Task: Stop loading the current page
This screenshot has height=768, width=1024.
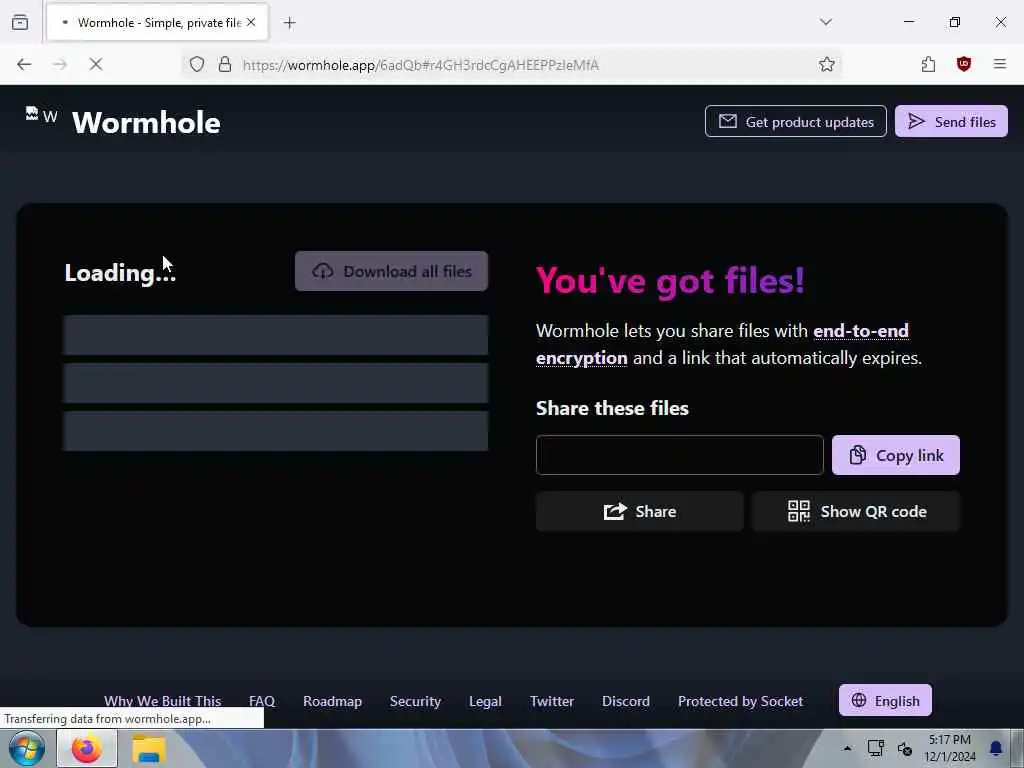Action: point(95,64)
